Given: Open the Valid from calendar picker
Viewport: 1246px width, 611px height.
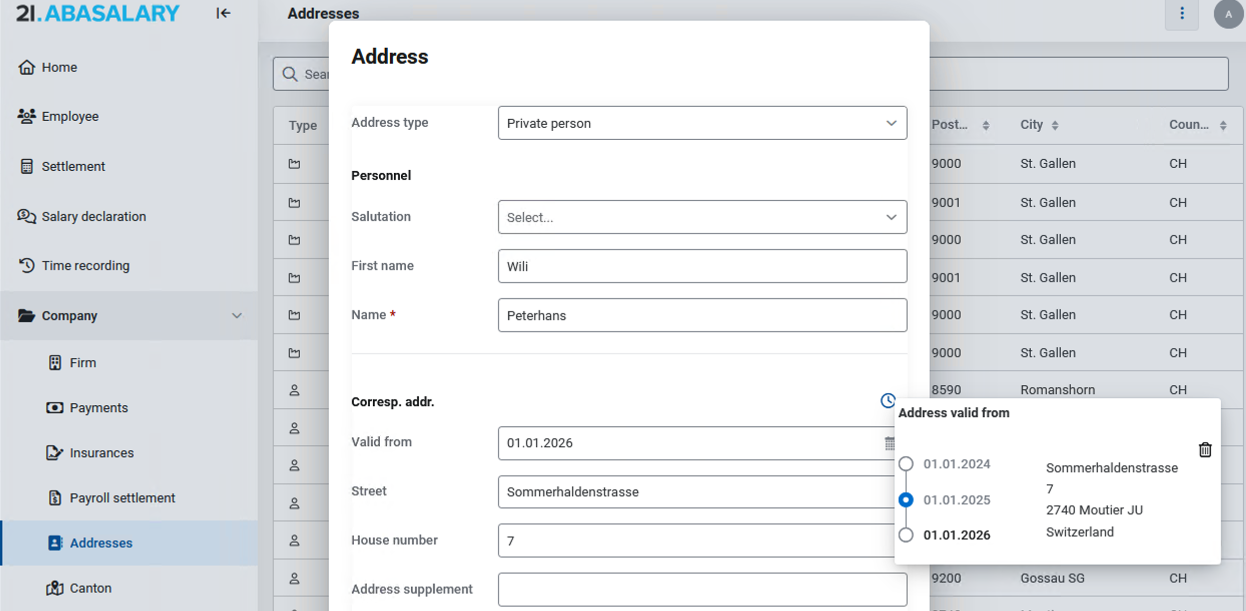Looking at the screenshot, I should [889, 443].
